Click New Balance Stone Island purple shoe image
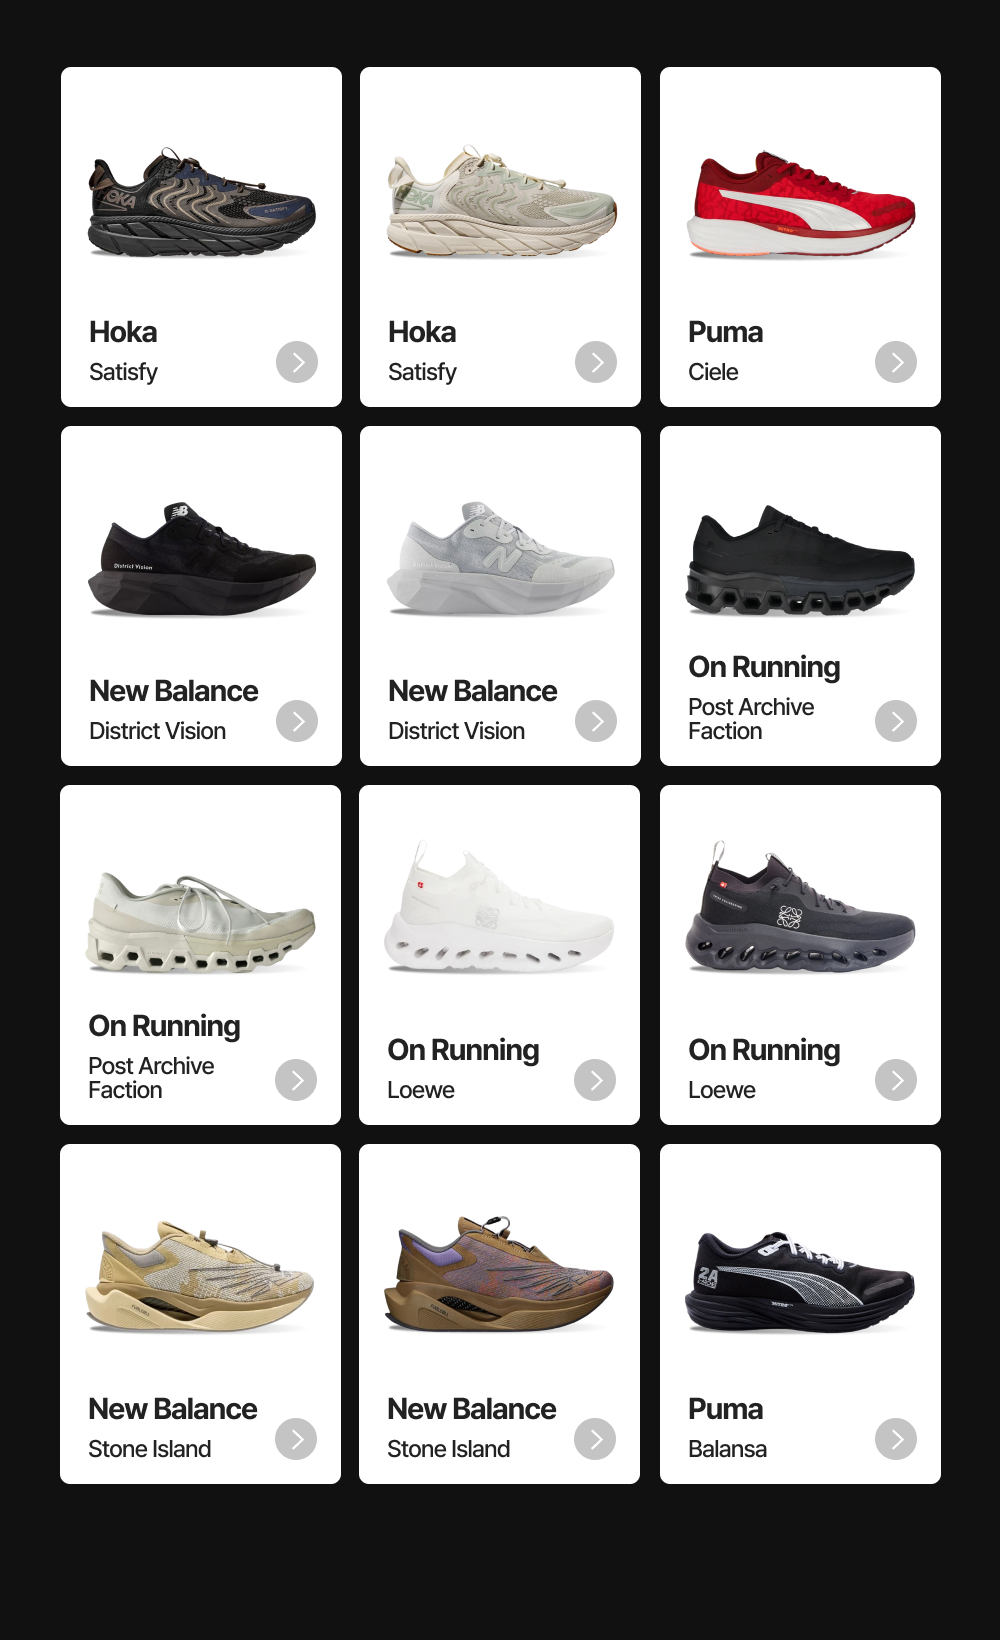 pos(499,1274)
